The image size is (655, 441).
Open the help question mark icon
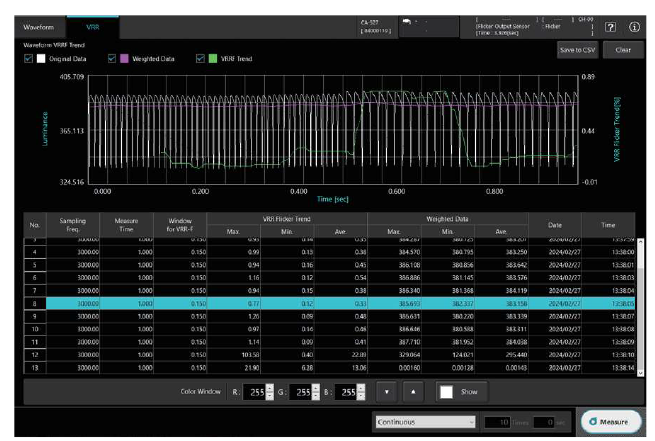click(x=610, y=27)
